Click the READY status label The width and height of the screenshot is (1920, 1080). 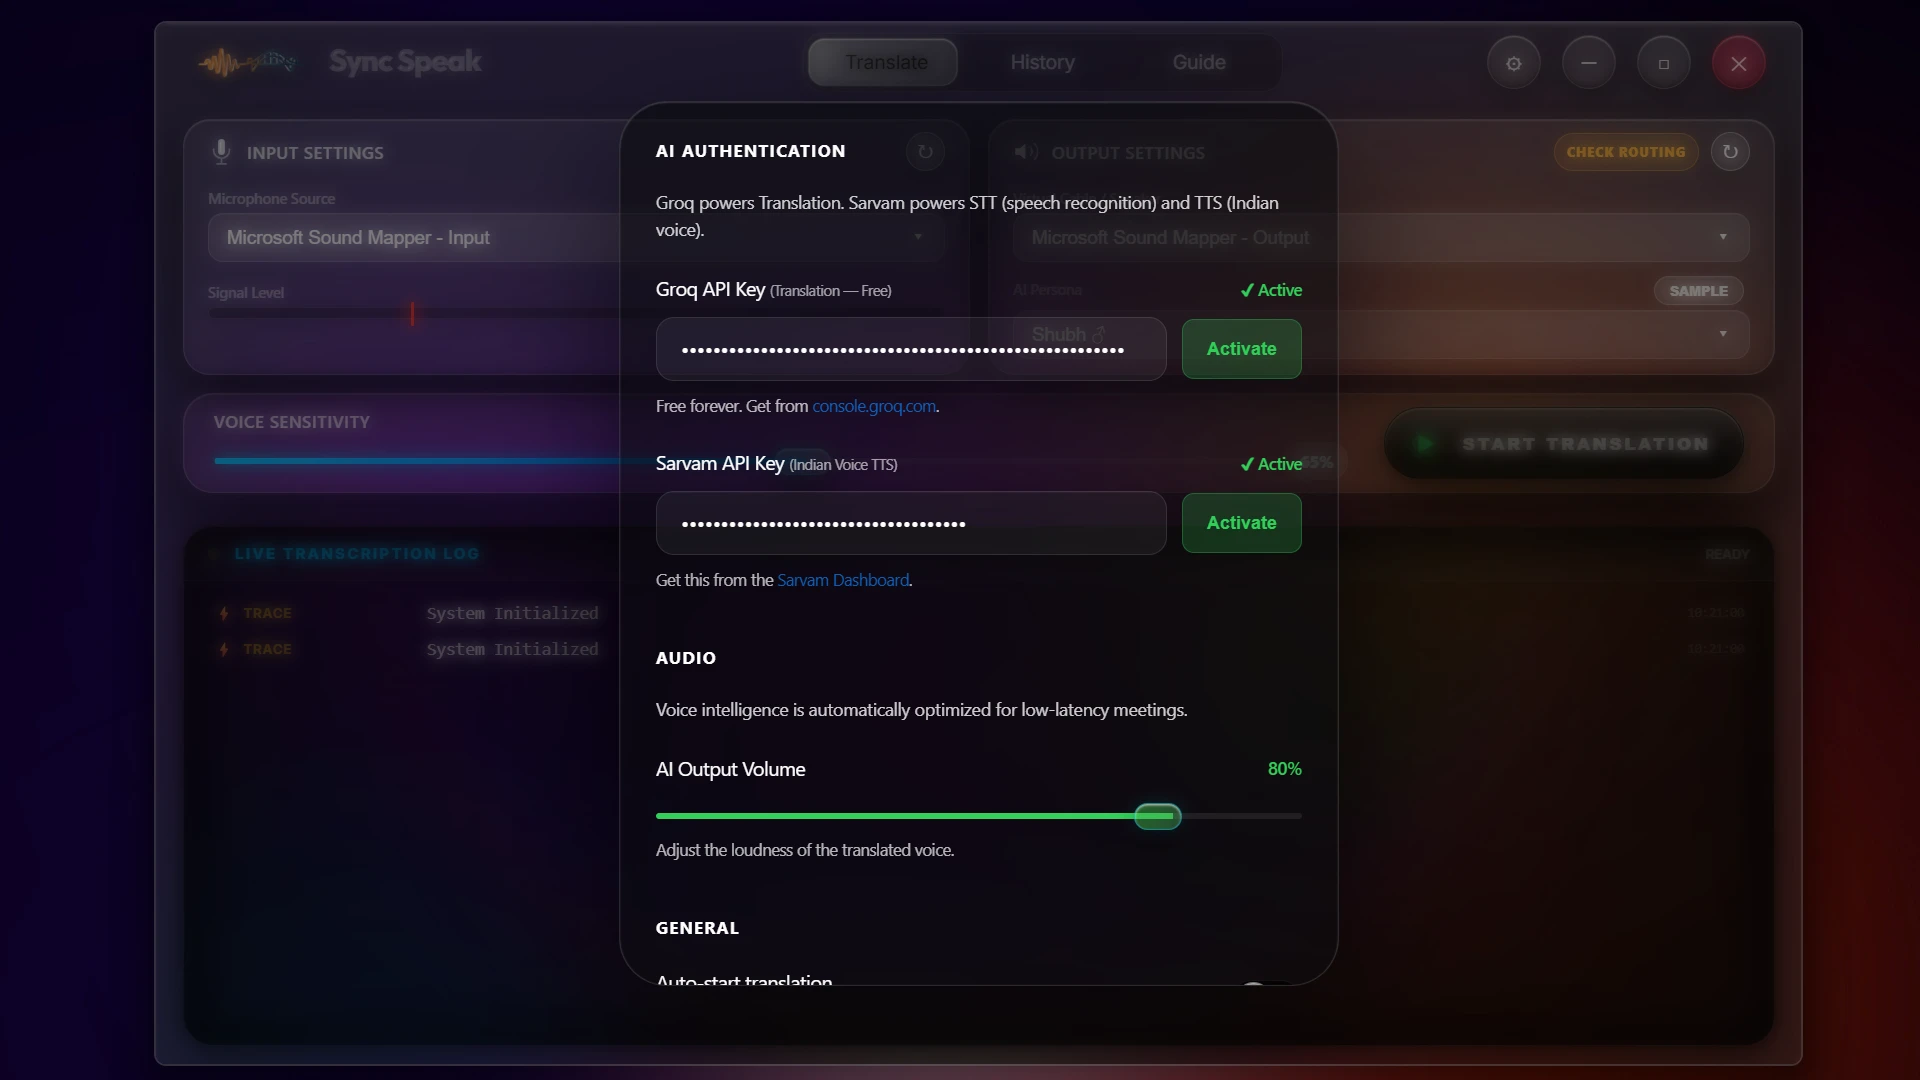coord(1727,554)
